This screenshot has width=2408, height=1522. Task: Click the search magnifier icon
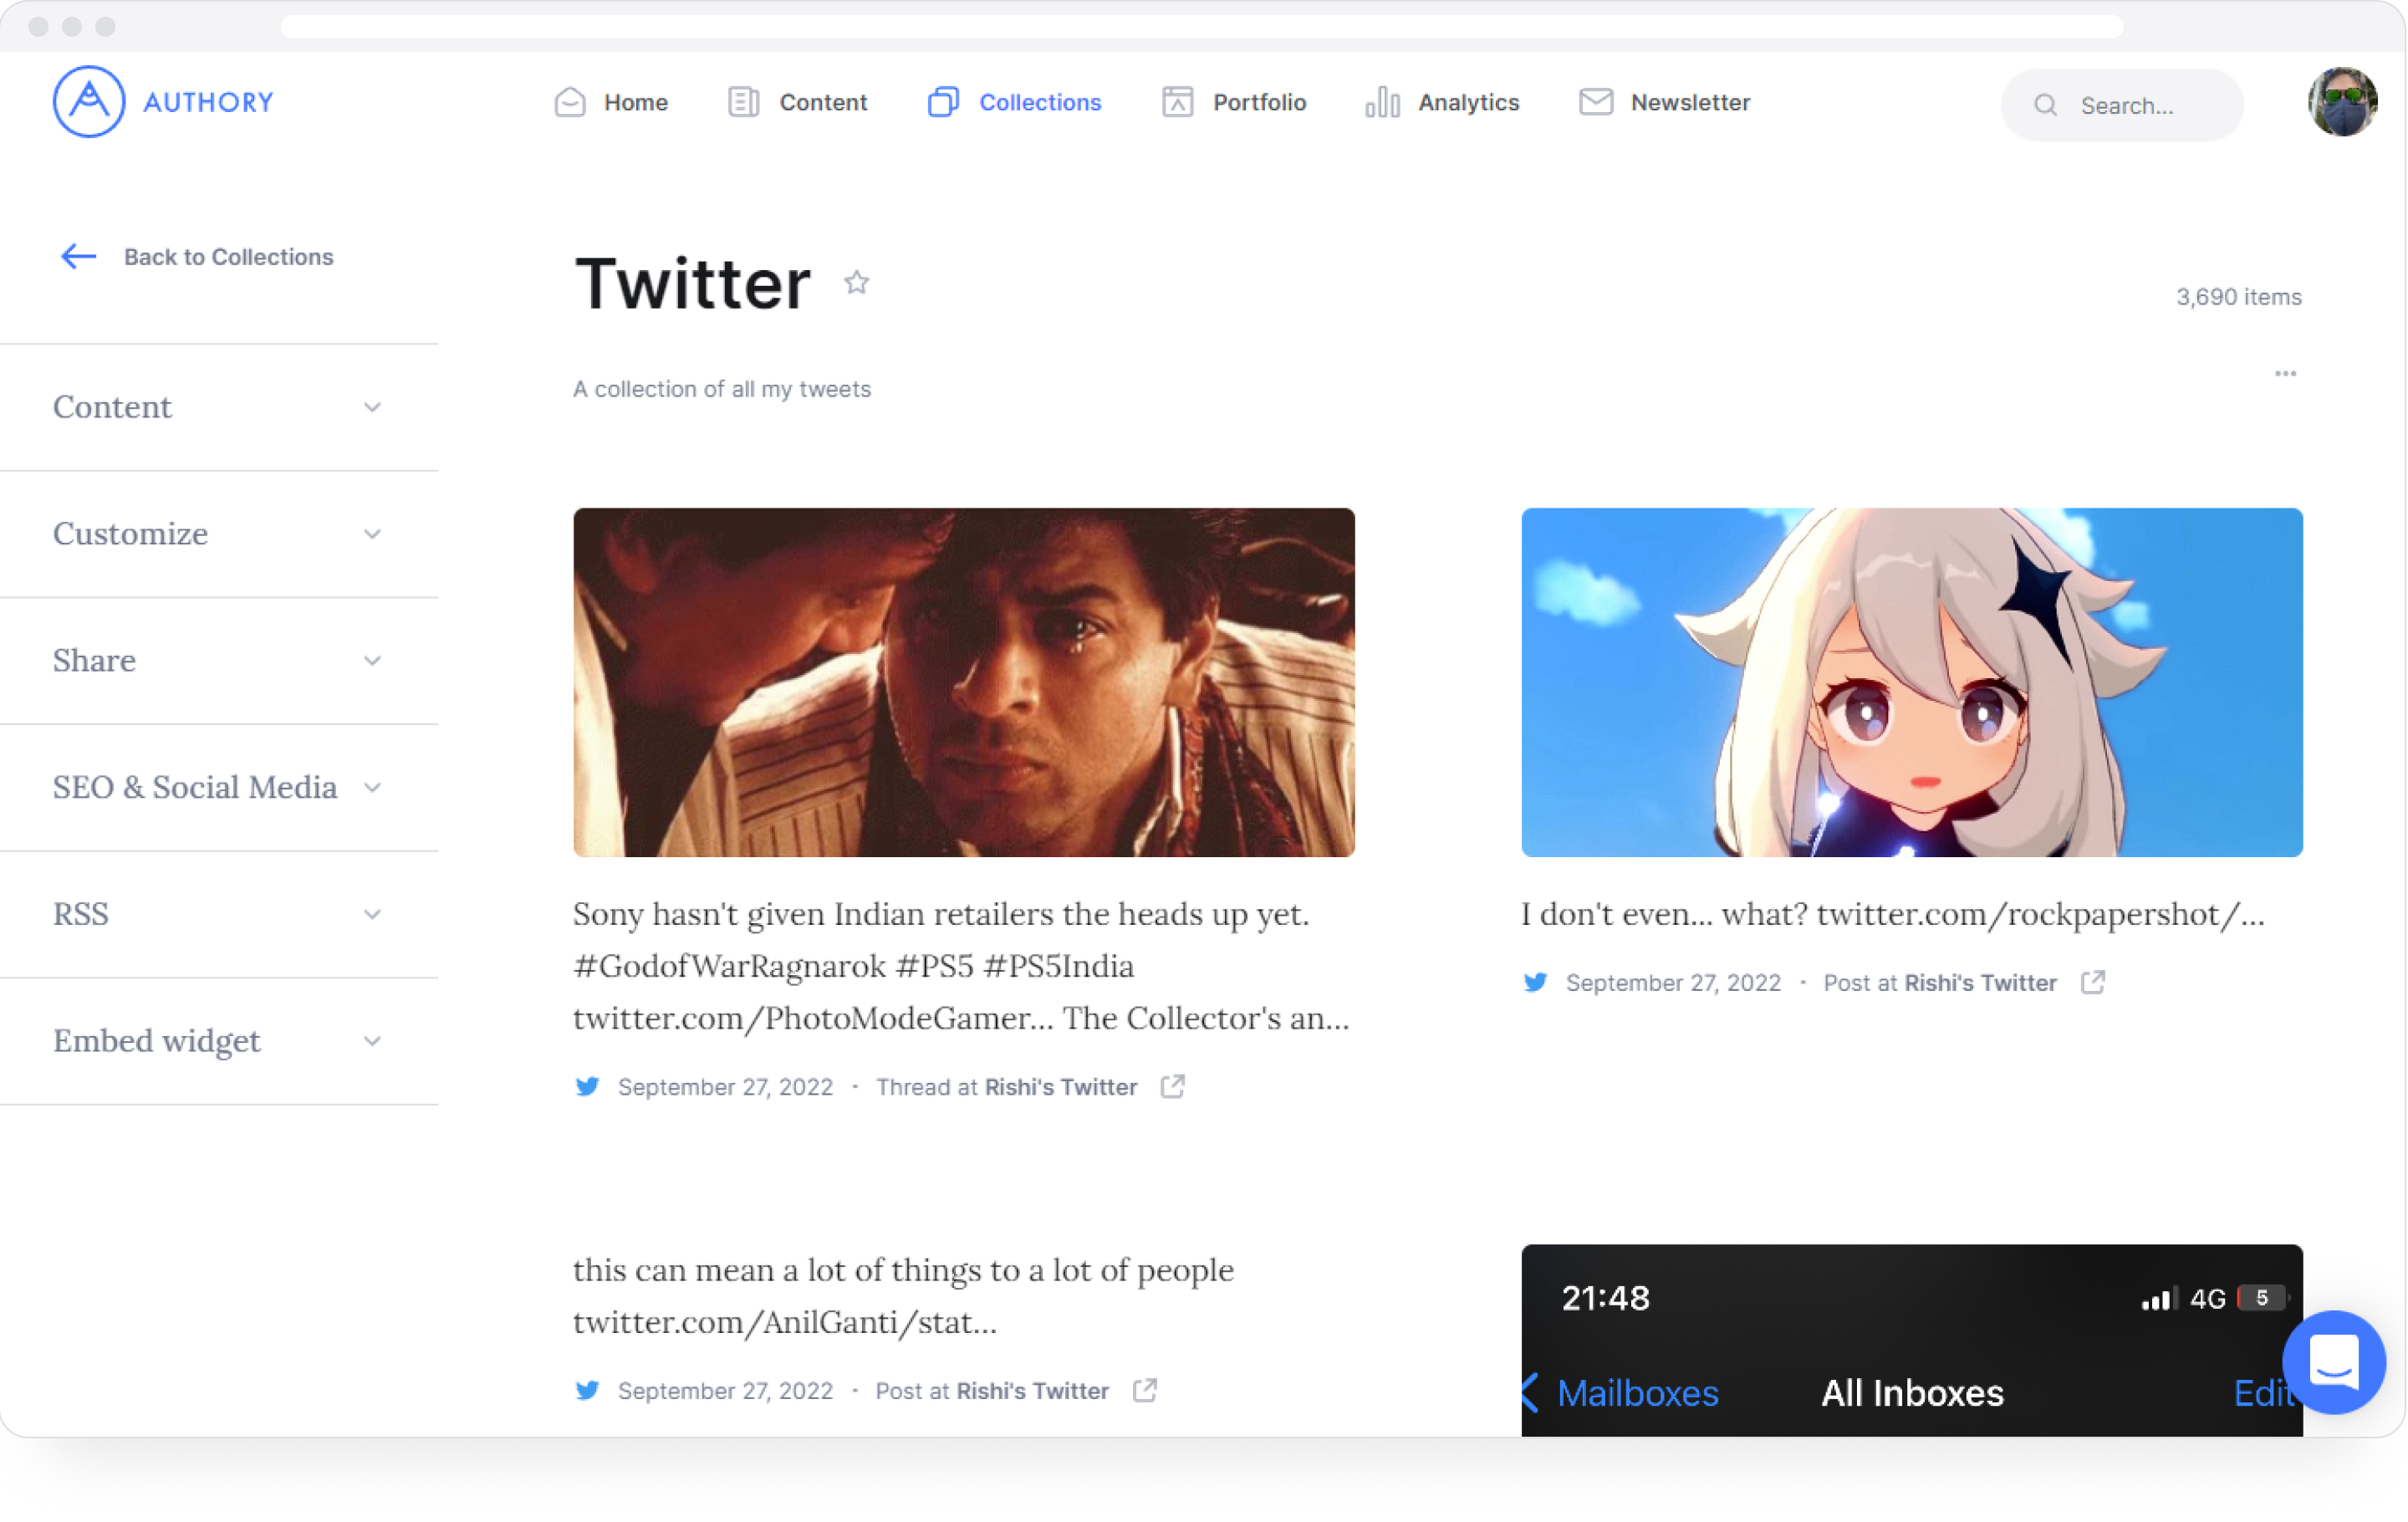tap(2045, 106)
